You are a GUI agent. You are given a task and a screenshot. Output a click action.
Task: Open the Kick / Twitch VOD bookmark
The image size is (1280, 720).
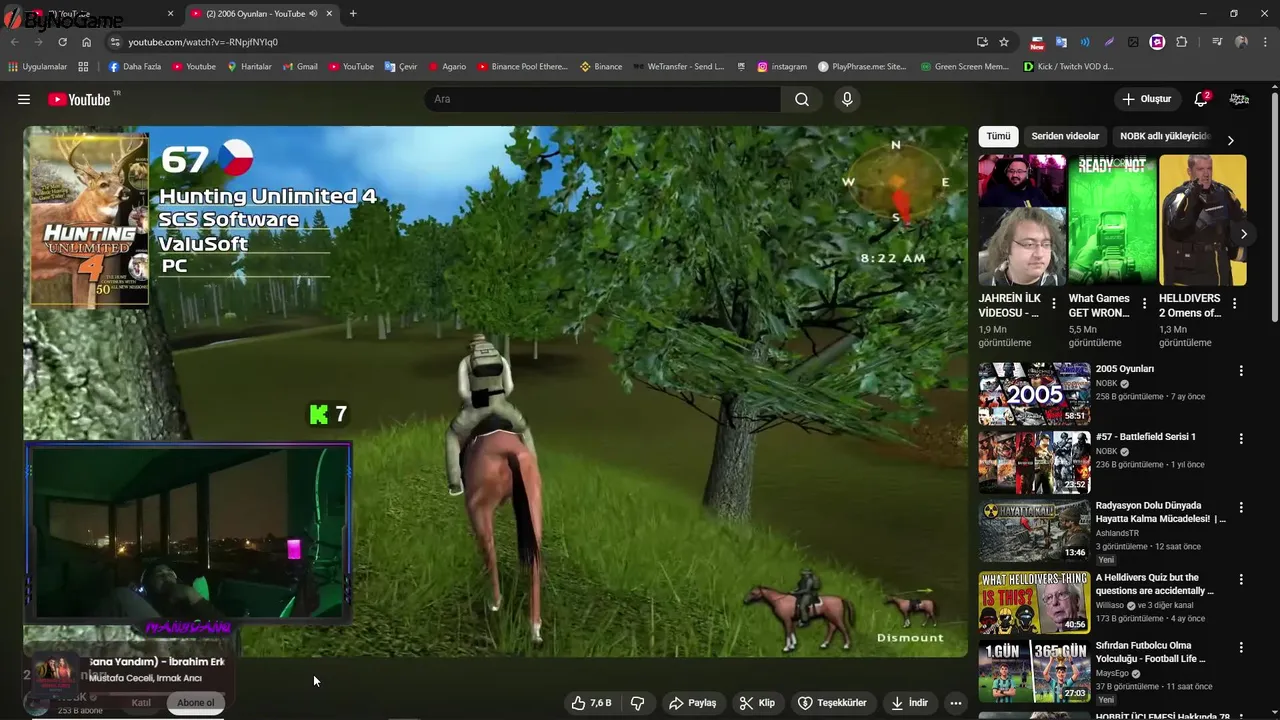coord(1068,67)
